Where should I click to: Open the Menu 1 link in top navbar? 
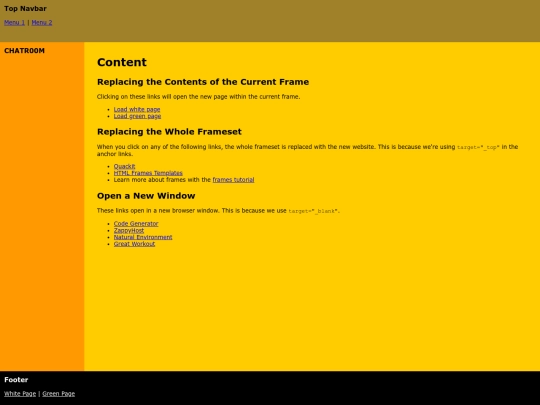pyautogui.click(x=14, y=23)
